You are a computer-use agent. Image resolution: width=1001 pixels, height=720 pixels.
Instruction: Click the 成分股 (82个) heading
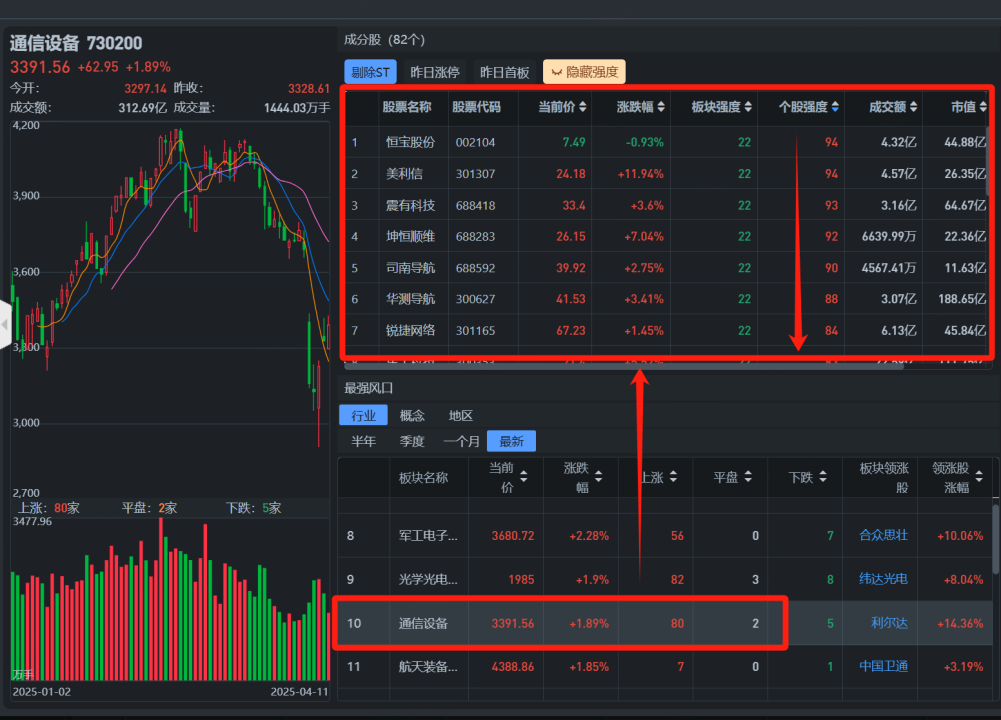(384, 40)
